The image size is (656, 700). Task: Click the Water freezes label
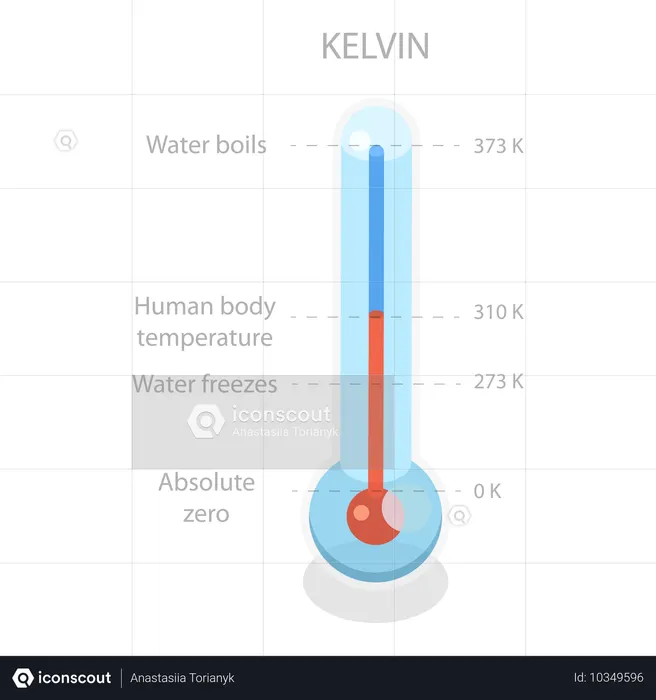pyautogui.click(x=205, y=384)
